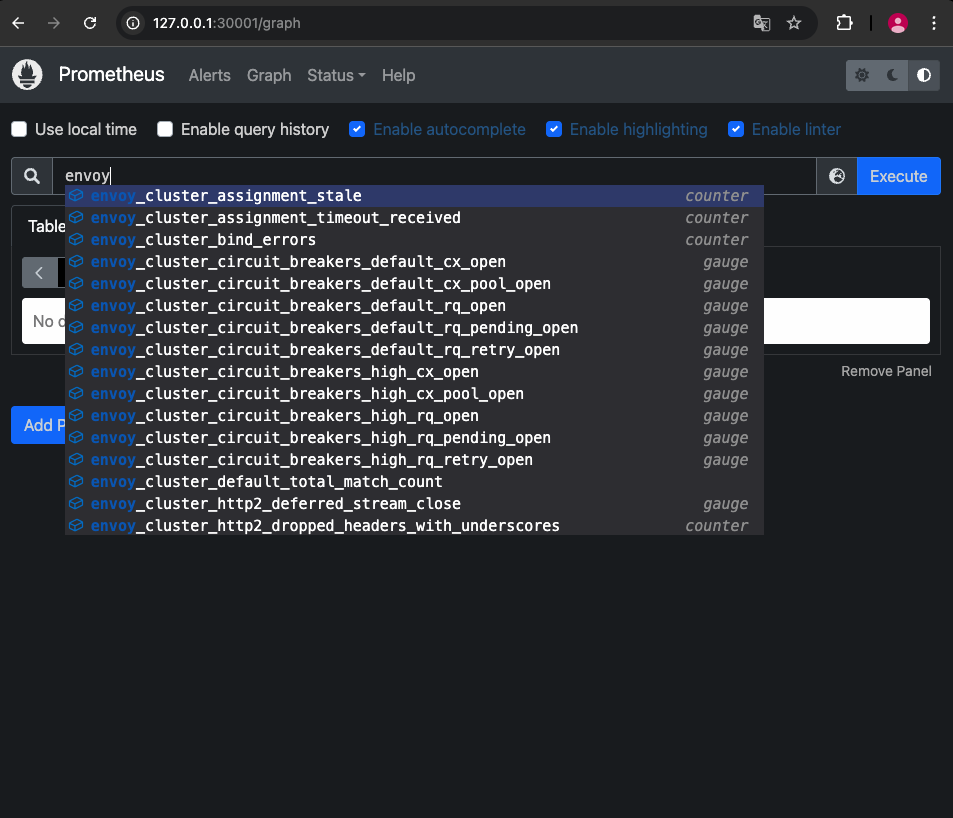
Task: Click the icon beside envoy_cluster_http2_deferred_stream_close
Action: pos(76,503)
